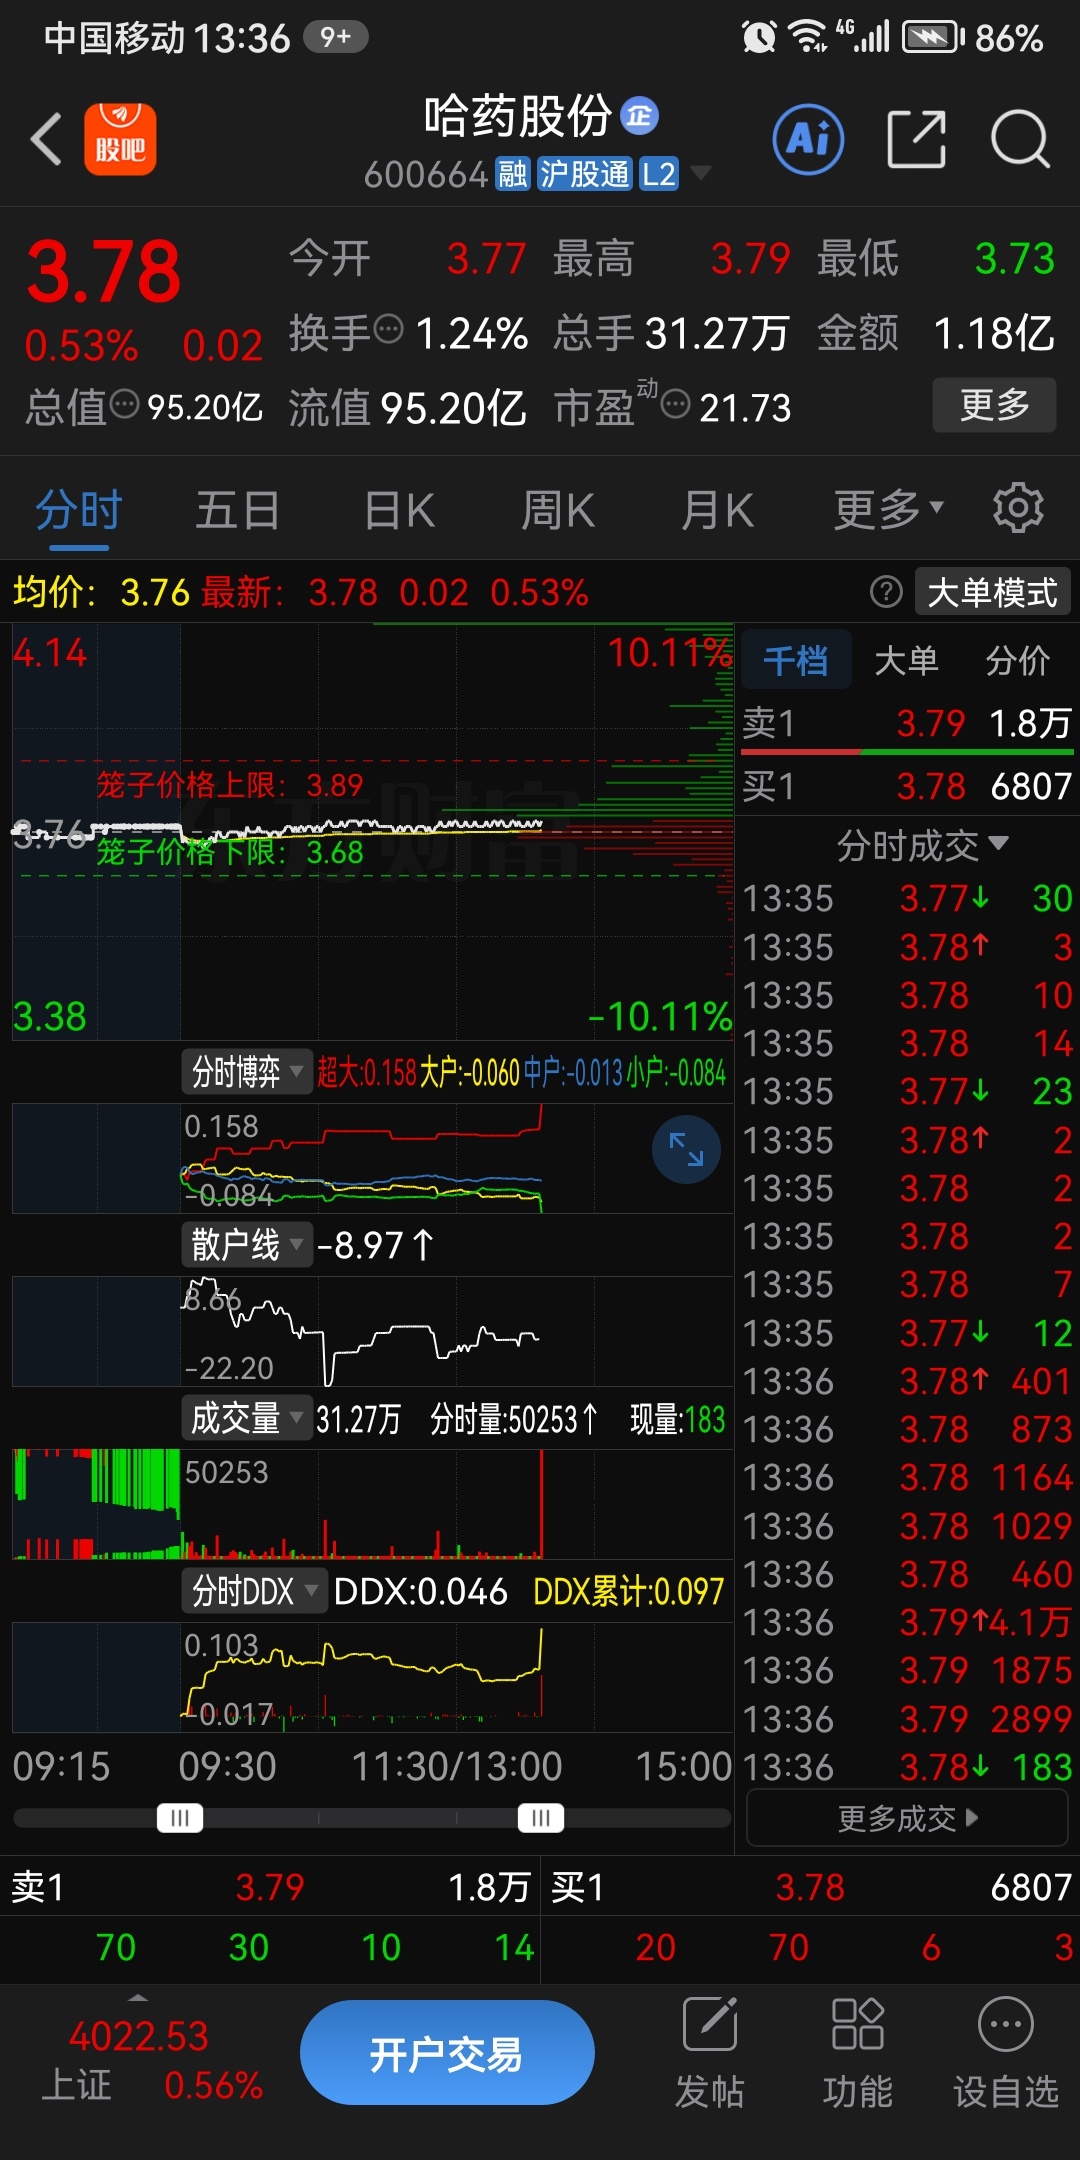
Task: Open the 分时博弈 indicator dropdown
Action: coord(247,1073)
